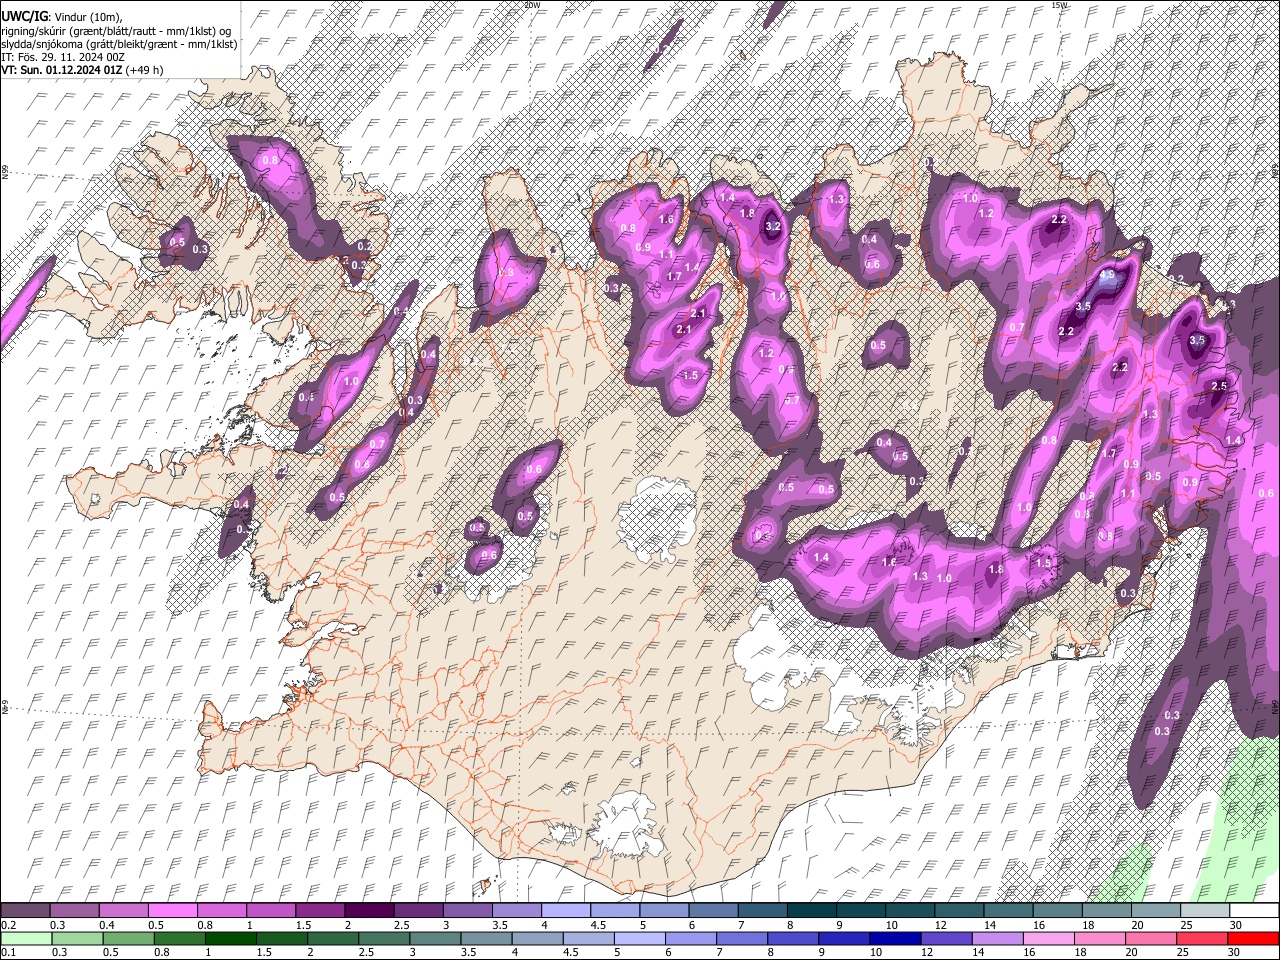This screenshot has width=1280, height=960.
Task: Select the bright red 30+ swatch in bottom legend row
Action: pyautogui.click(x=1254, y=938)
